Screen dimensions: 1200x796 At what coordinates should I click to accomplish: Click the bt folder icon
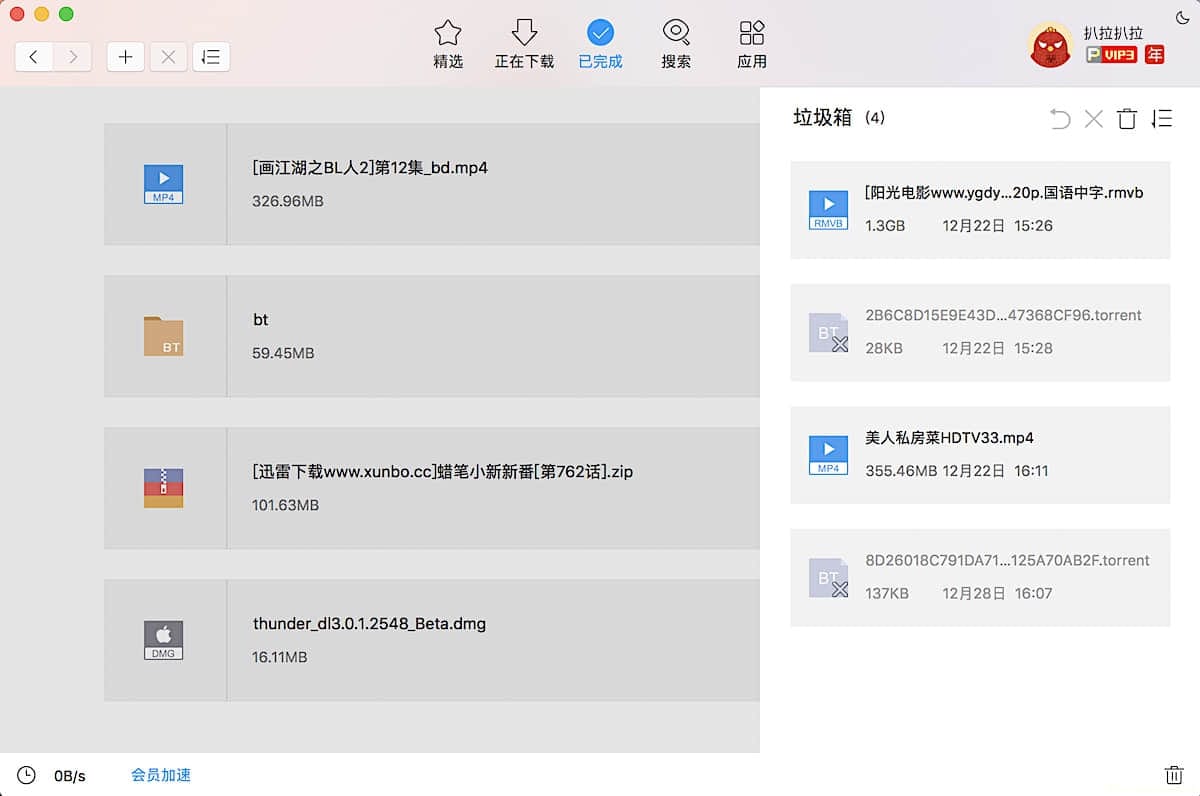[x=163, y=337]
